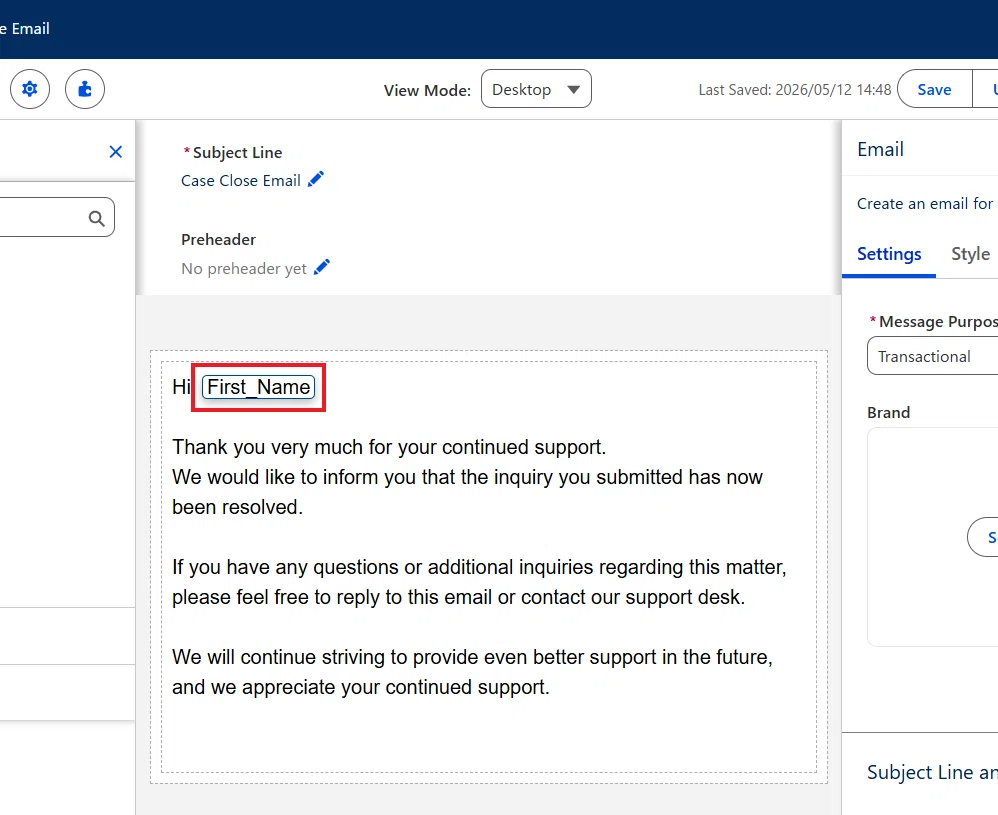Click the 'Email' panel heading
The image size is (998, 815).
click(x=880, y=149)
